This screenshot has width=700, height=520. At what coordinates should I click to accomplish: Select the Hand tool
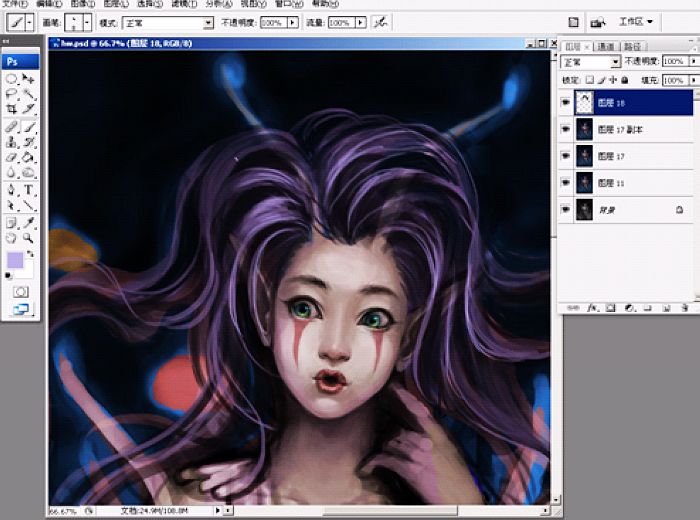point(11,237)
